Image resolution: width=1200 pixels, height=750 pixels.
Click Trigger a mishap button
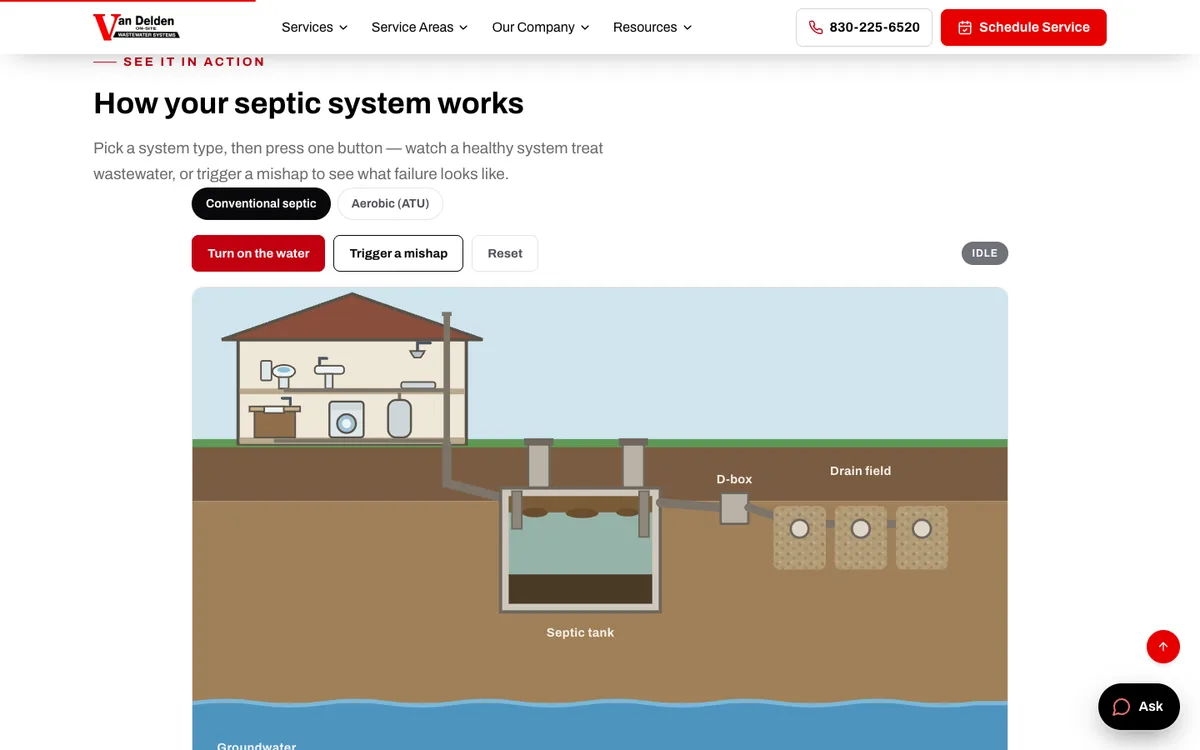click(x=398, y=253)
